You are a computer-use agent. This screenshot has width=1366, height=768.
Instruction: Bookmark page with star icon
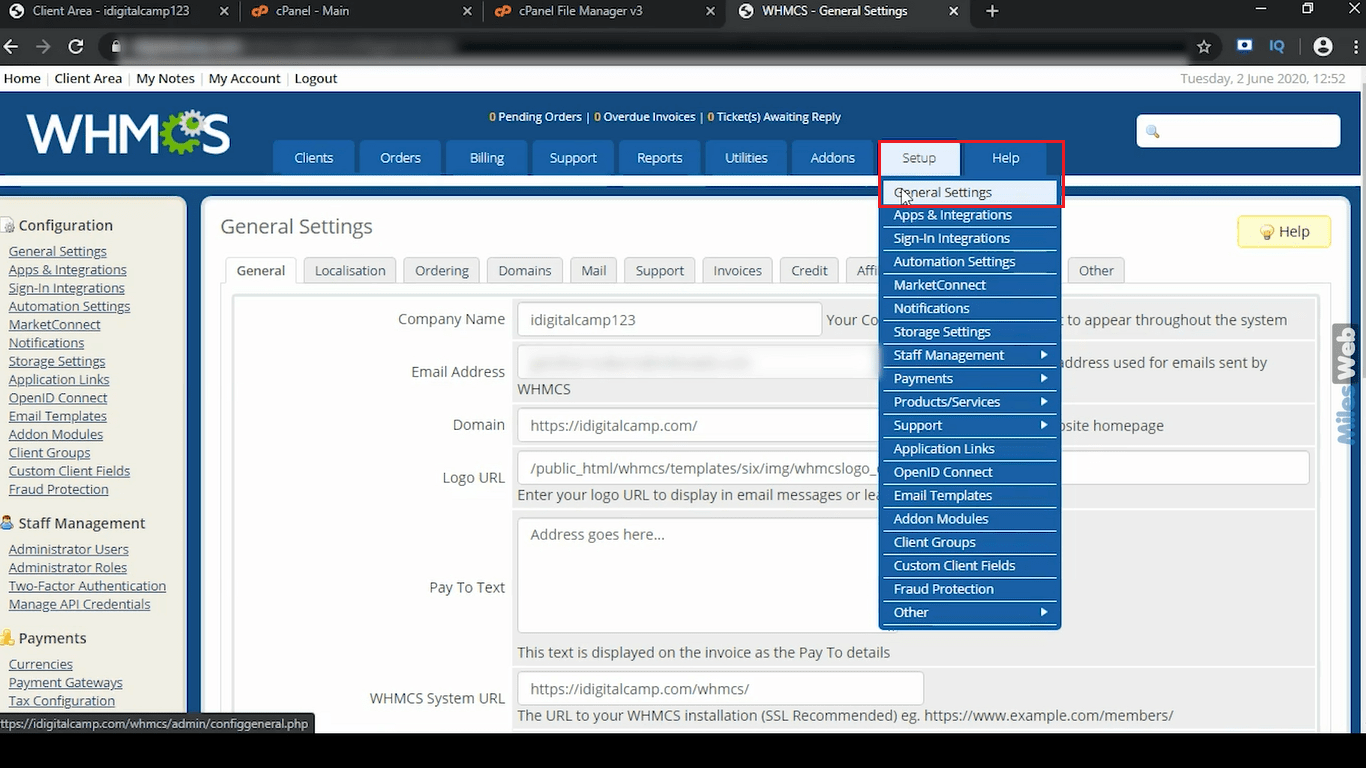[1204, 47]
